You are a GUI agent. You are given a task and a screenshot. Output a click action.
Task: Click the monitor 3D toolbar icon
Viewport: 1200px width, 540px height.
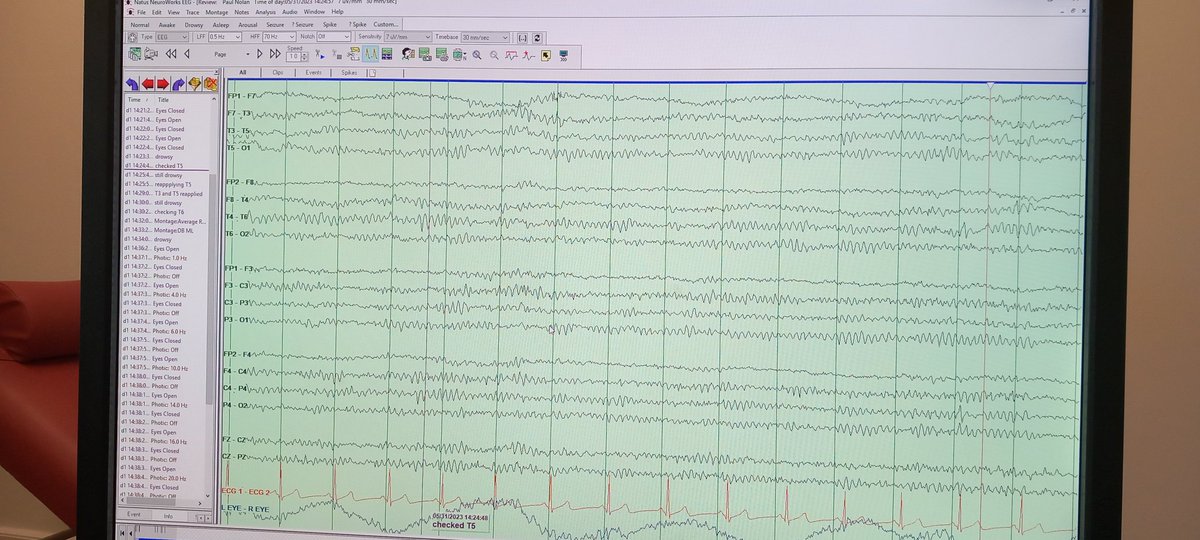(563, 54)
